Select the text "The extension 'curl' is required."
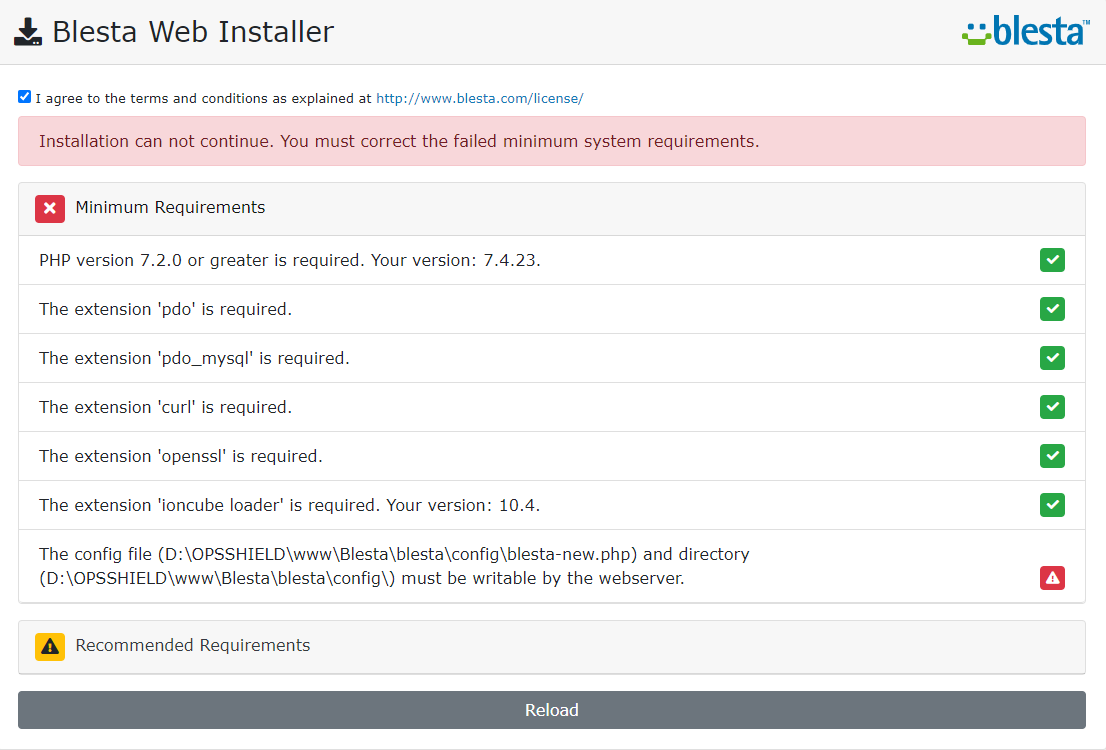This screenshot has width=1106, height=750. pos(165,407)
